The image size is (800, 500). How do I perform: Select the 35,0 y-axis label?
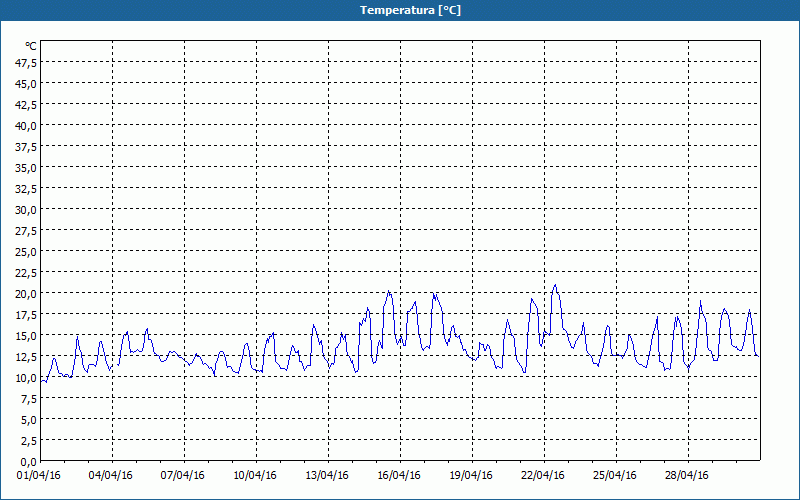(26, 168)
